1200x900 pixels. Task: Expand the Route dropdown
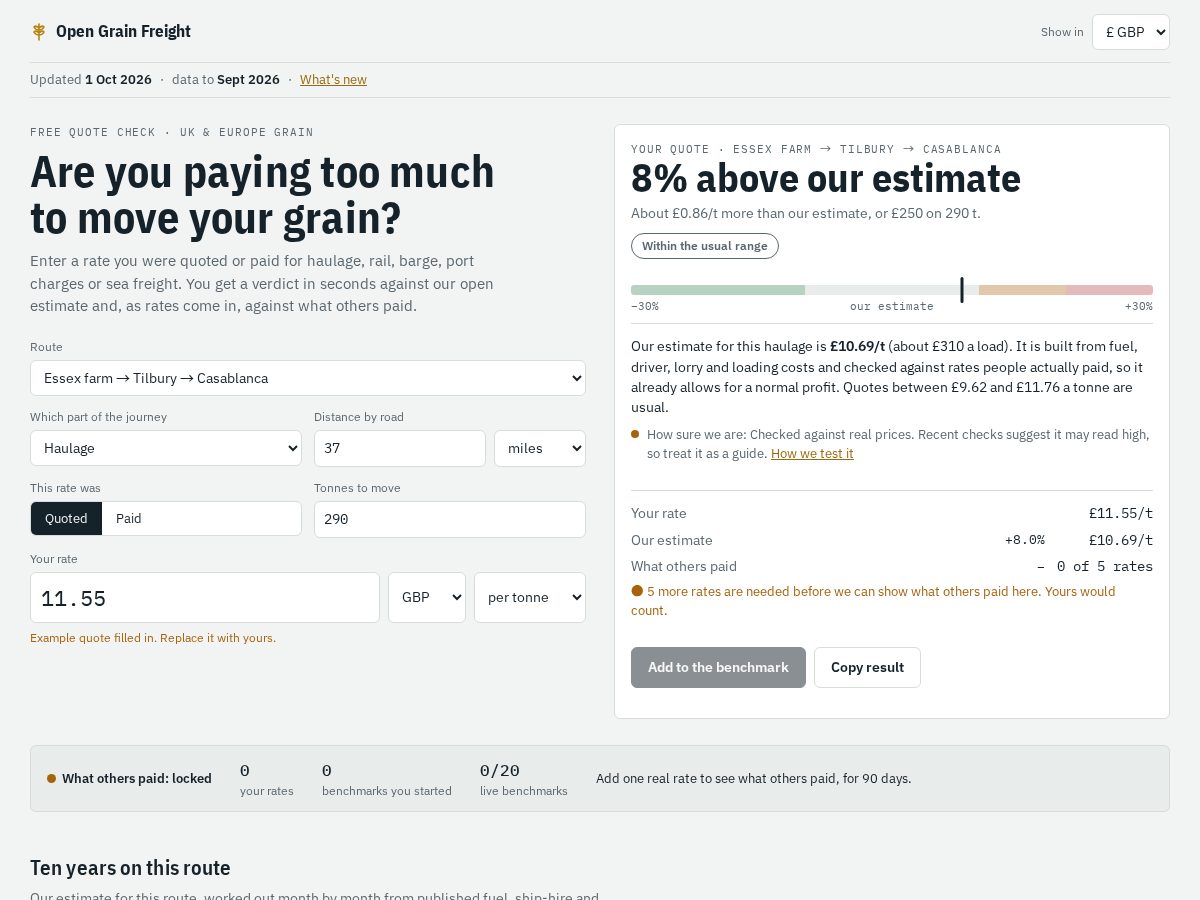coord(308,378)
